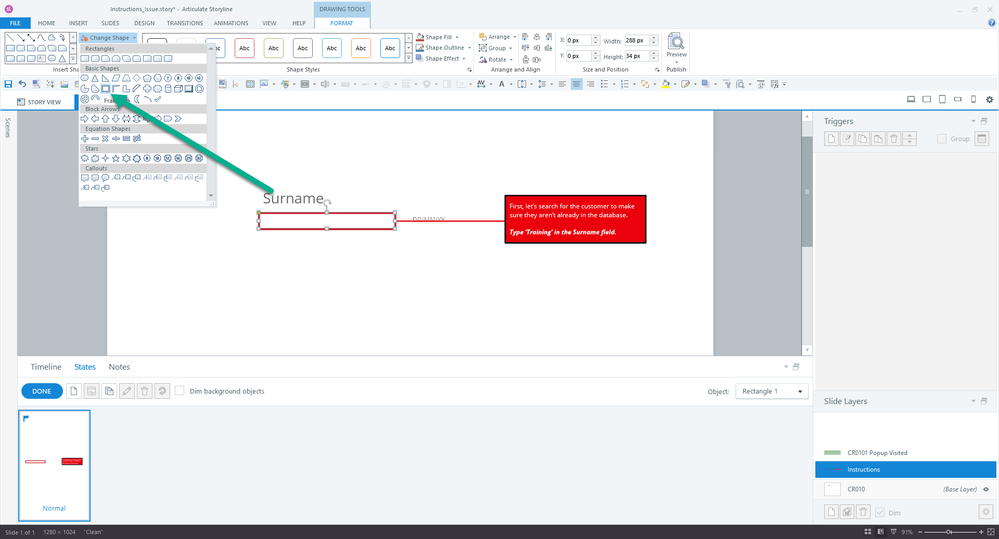Add a new slide layer

click(831, 512)
